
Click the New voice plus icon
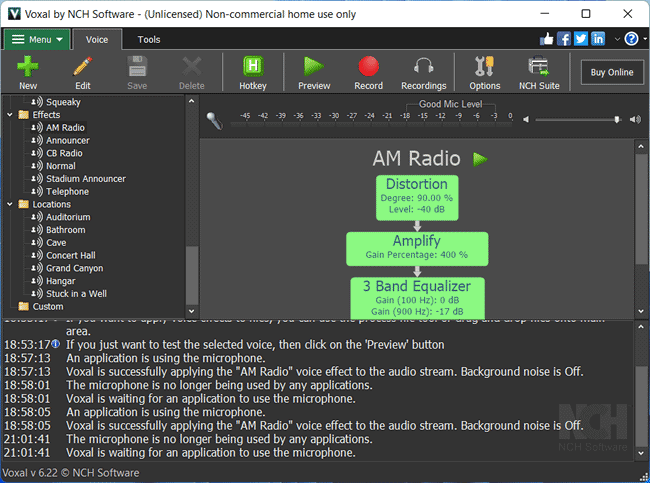tap(28, 66)
